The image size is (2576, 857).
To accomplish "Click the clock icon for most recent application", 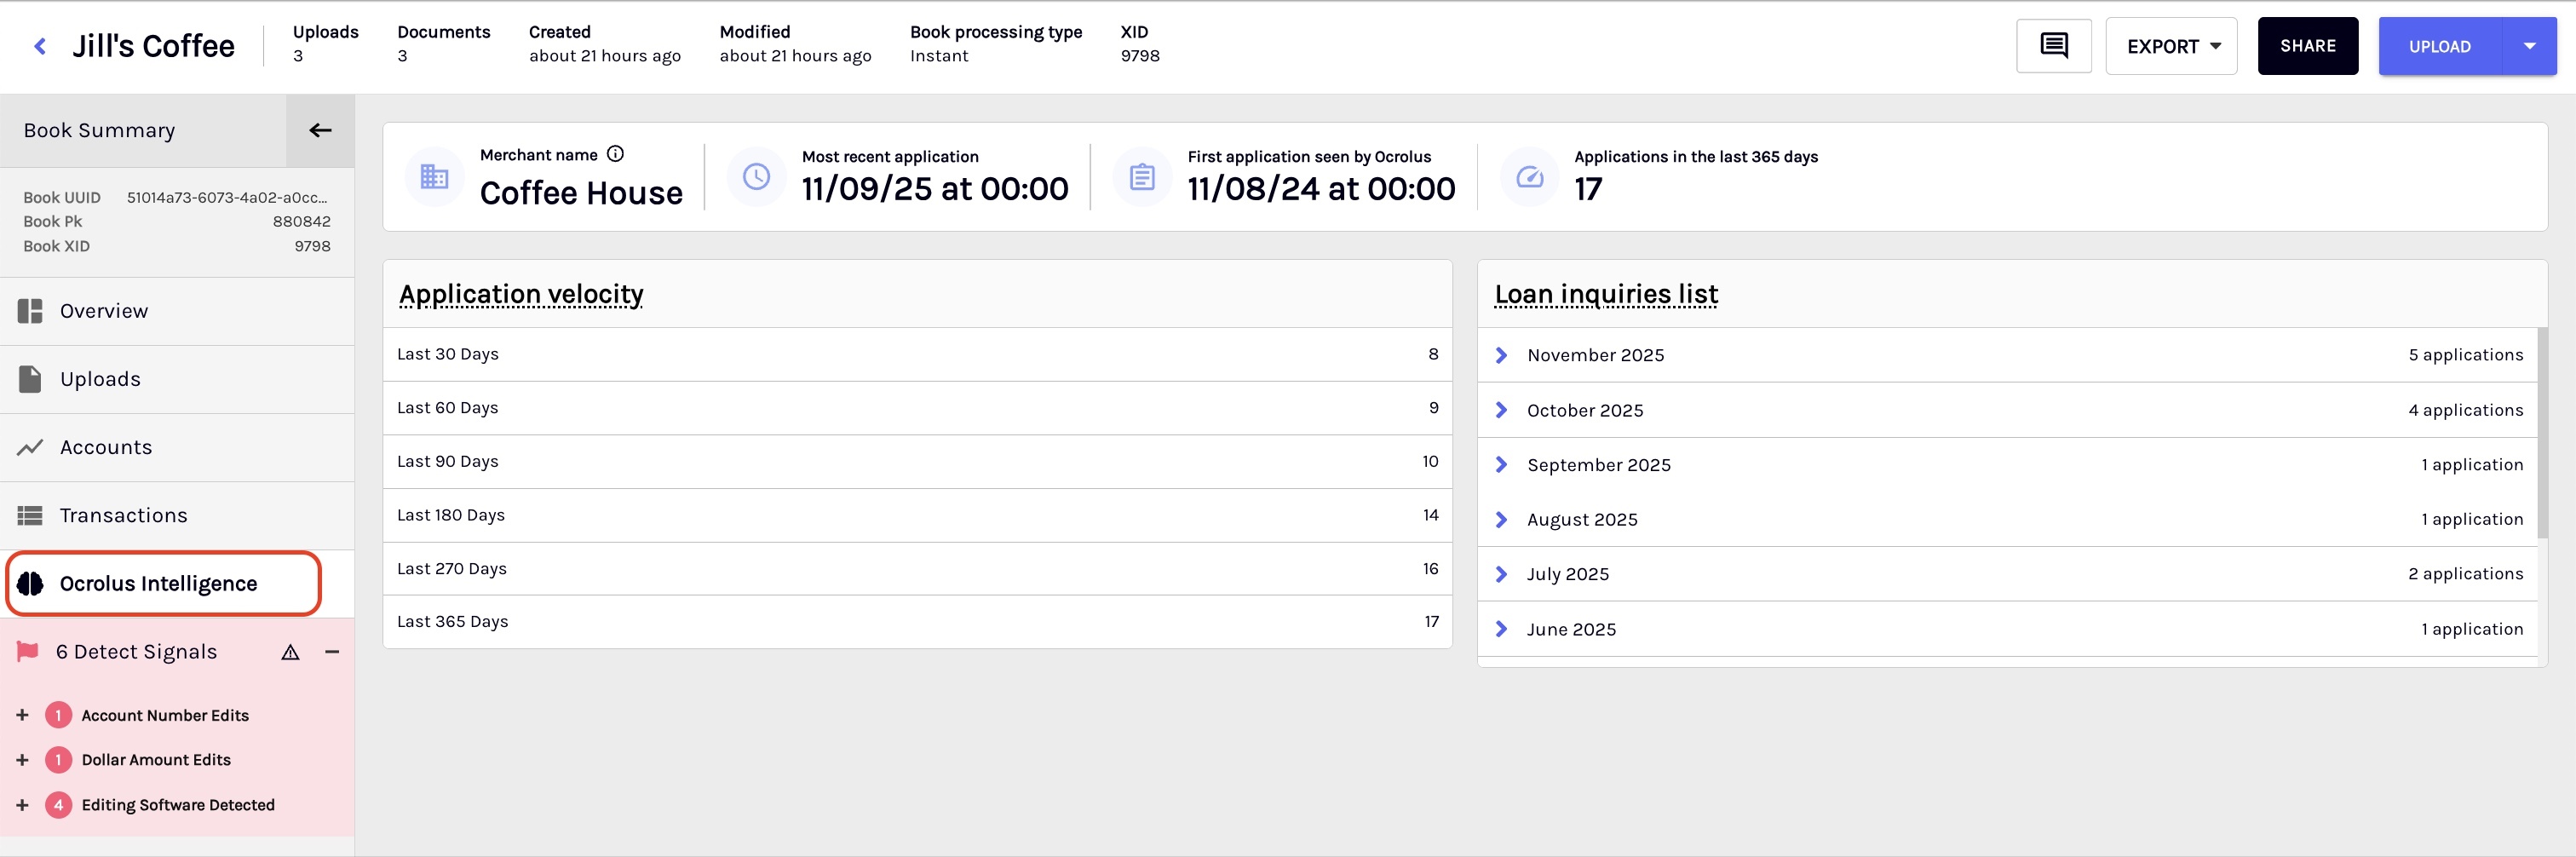I will pos(756,177).
